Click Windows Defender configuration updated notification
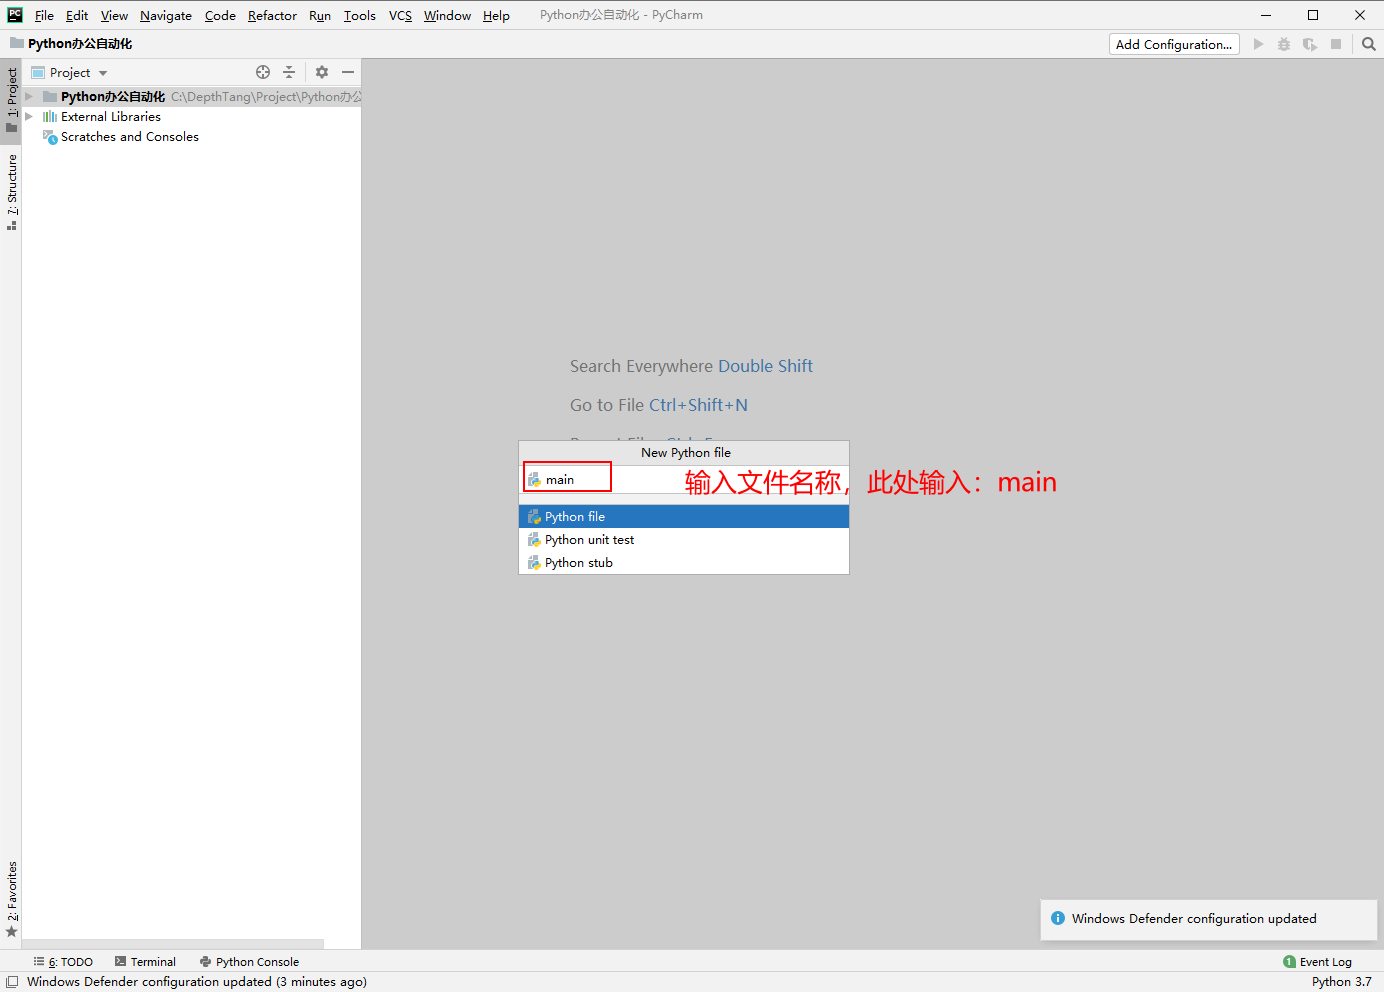Image resolution: width=1384 pixels, height=992 pixels. (x=1208, y=919)
